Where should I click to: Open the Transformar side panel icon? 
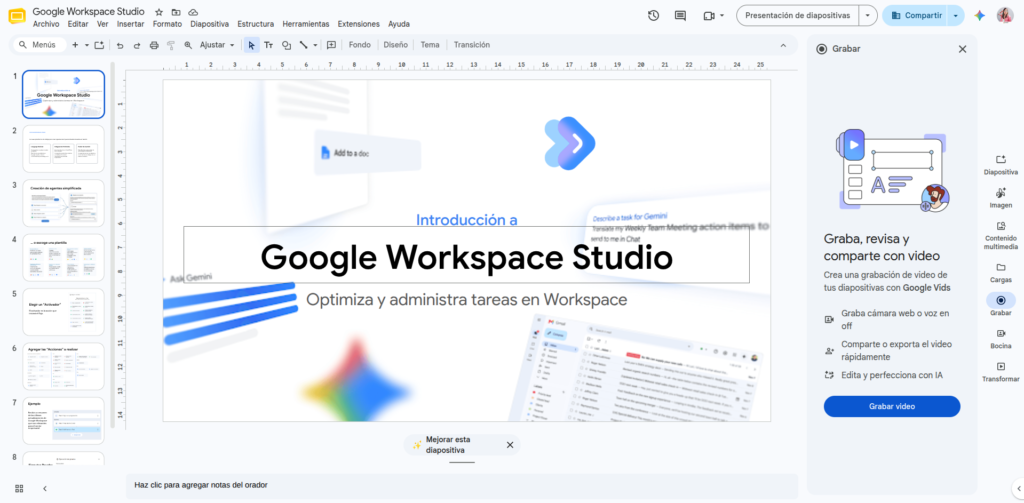point(1000,372)
